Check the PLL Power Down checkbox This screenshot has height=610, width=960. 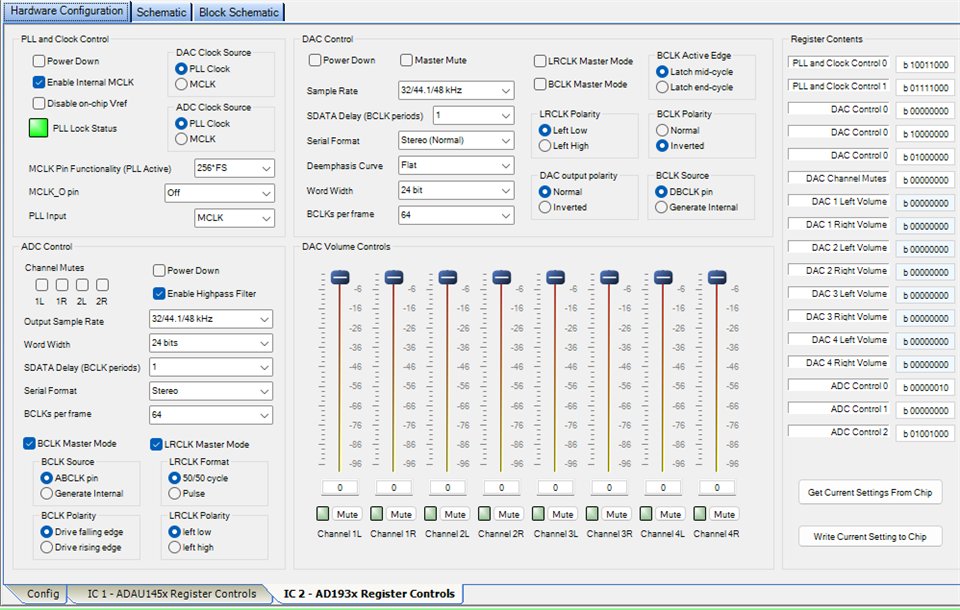click(x=39, y=61)
